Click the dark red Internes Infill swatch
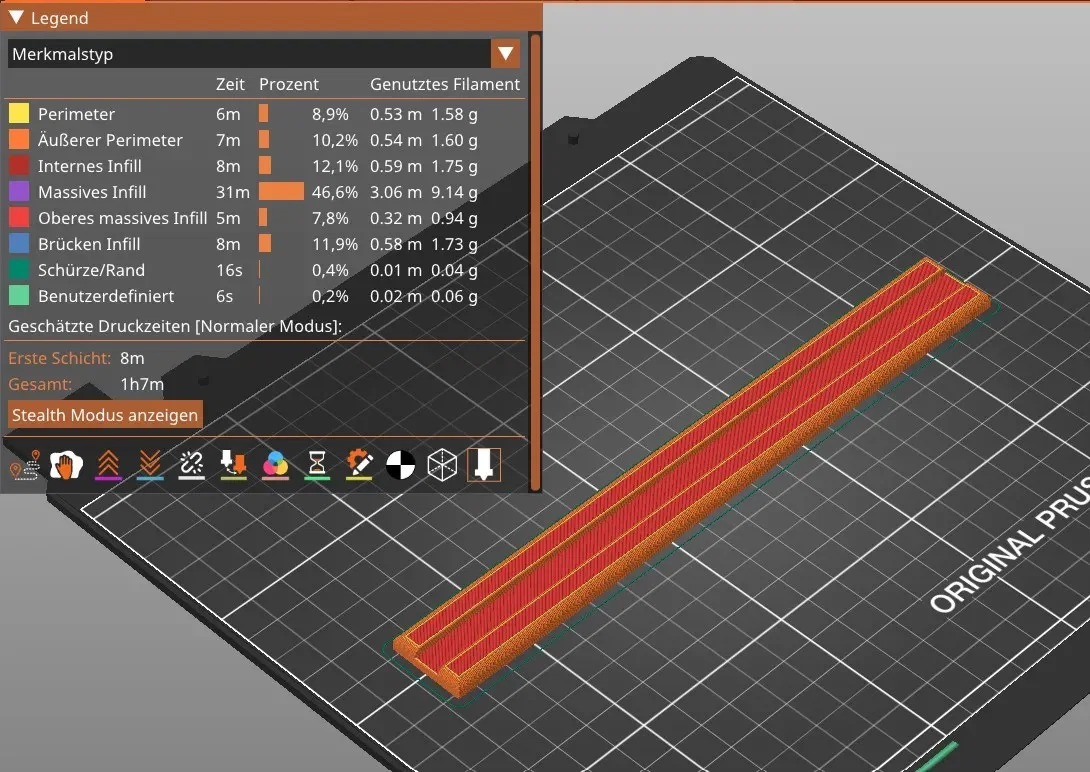 [19, 165]
